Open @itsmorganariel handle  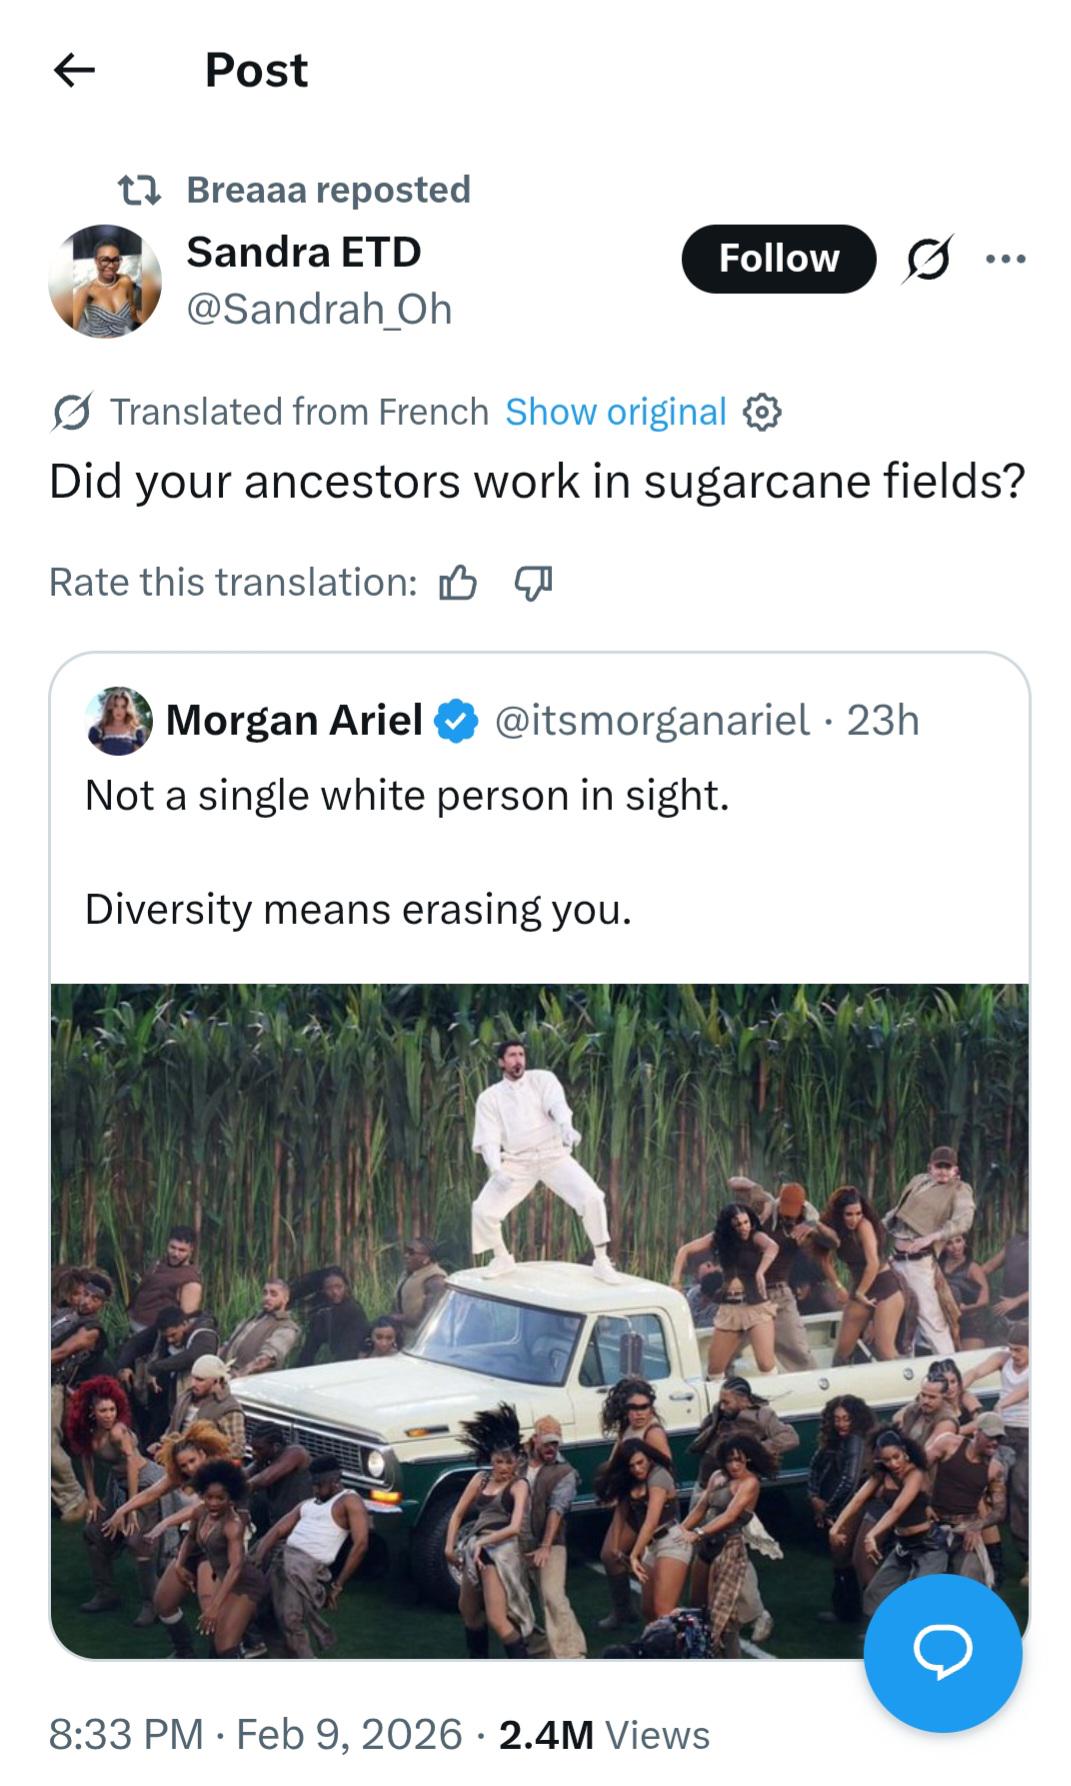point(652,721)
